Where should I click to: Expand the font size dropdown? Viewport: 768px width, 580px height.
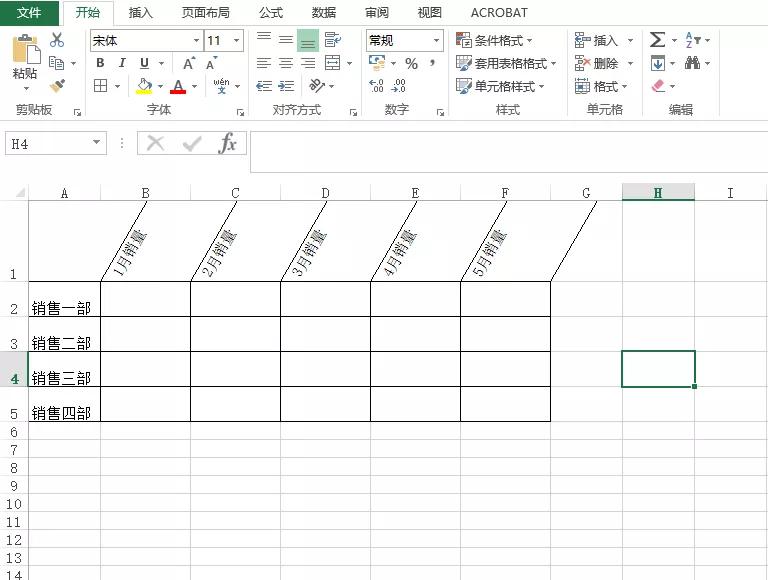(236, 41)
